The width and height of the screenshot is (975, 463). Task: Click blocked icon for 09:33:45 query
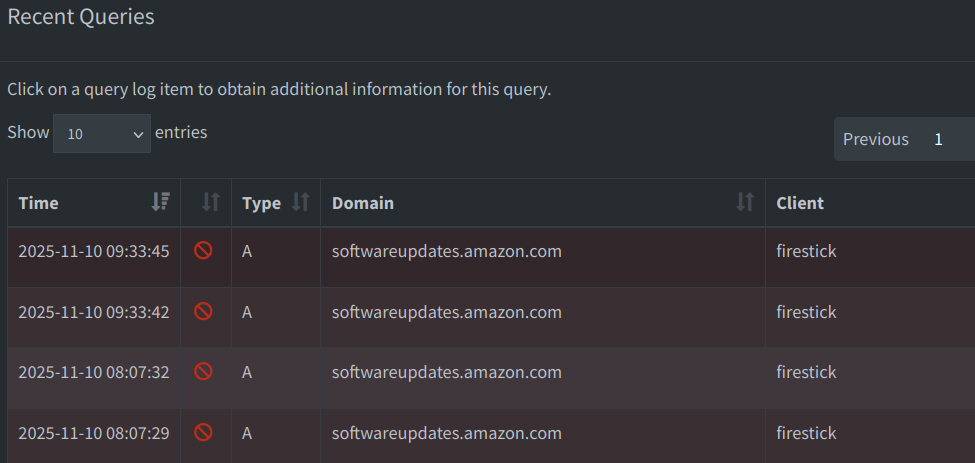tap(203, 252)
